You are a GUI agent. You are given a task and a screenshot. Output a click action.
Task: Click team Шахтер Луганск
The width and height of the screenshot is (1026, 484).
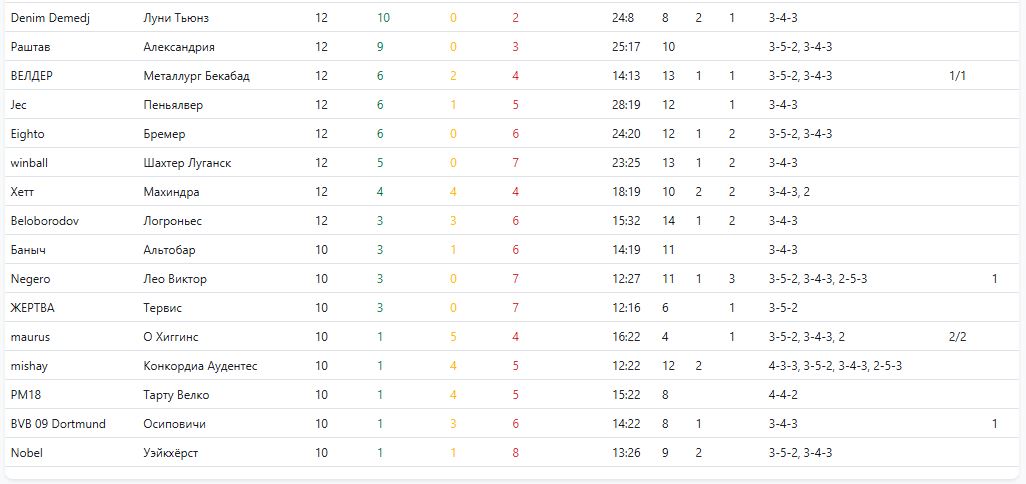(188, 163)
